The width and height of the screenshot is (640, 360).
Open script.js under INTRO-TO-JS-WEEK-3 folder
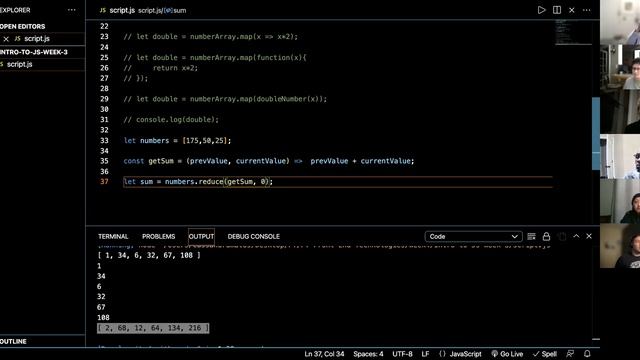point(19,64)
